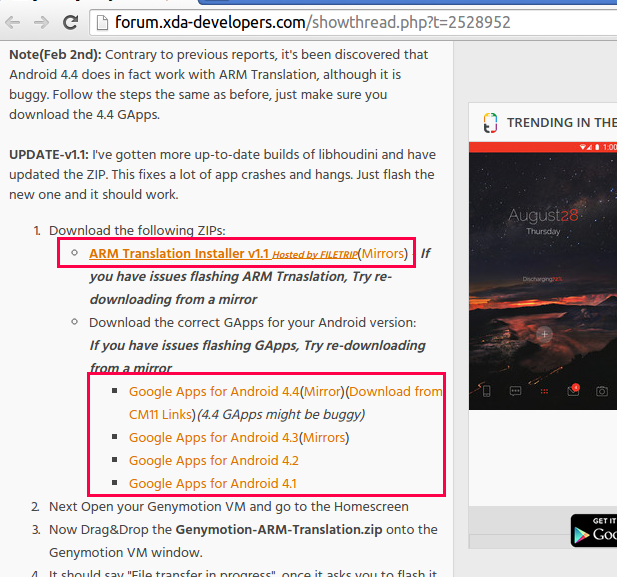617x577 pixels.
Task: Download Google Apps for Android 4.1
Action: click(212, 483)
